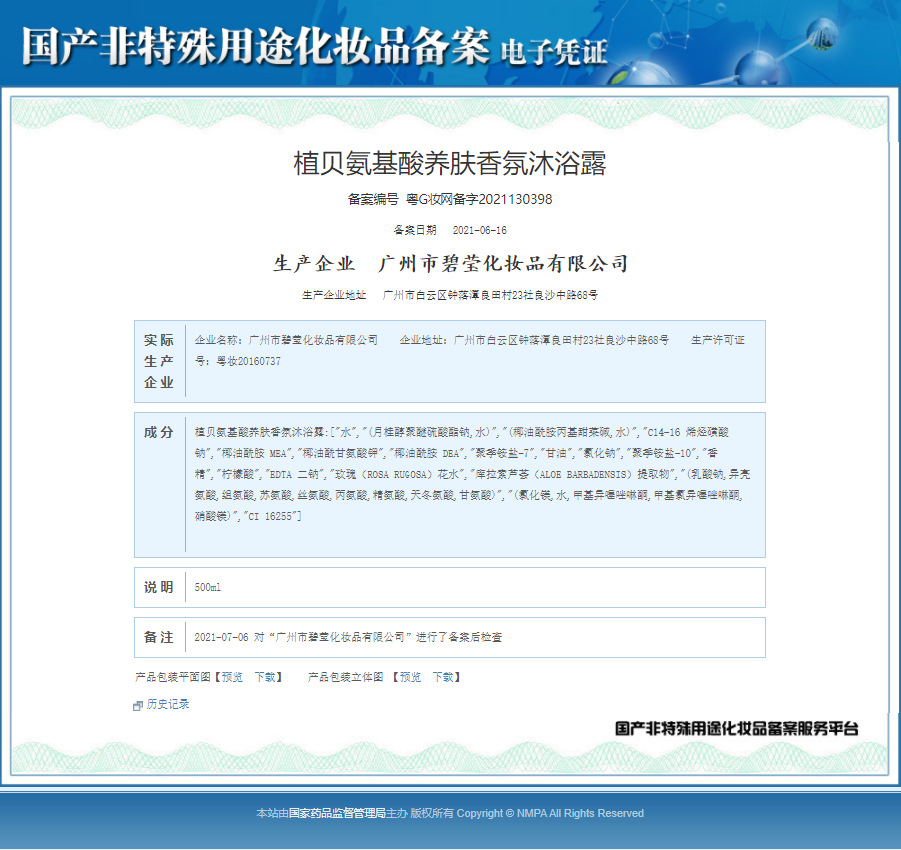Image resolution: width=901 pixels, height=850 pixels.
Task: Open the 国家药品监督管理局 footer link
Action: click(337, 813)
